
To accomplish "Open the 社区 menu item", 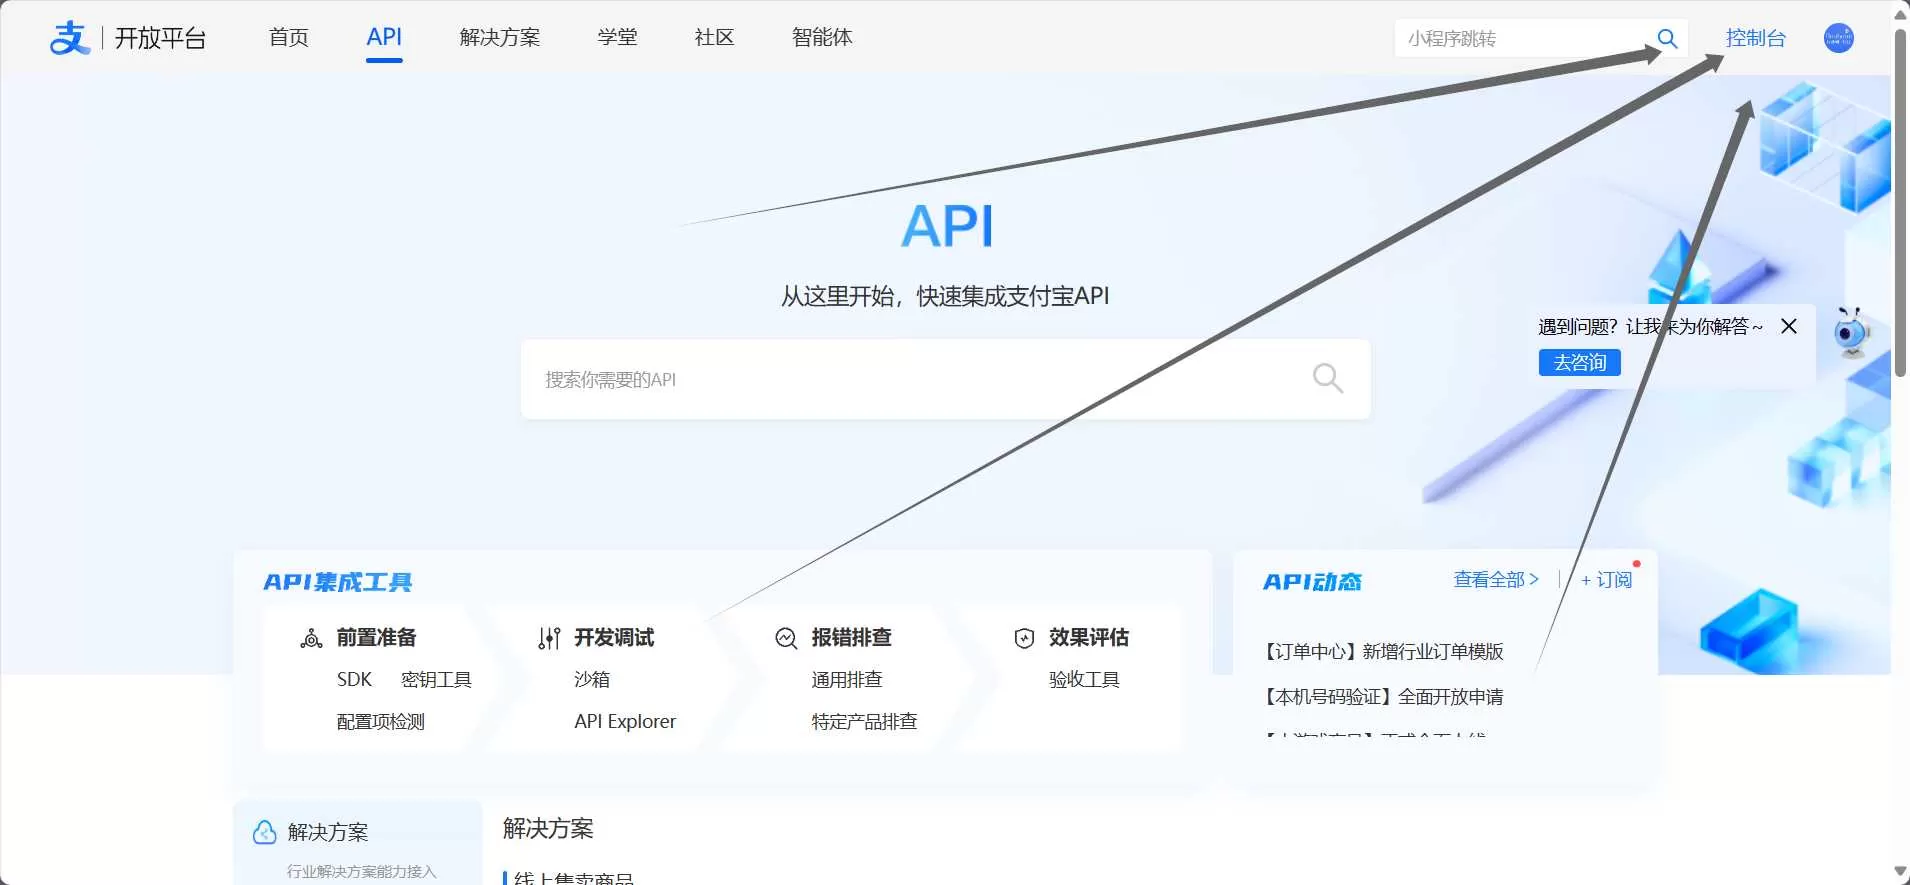I will (714, 37).
